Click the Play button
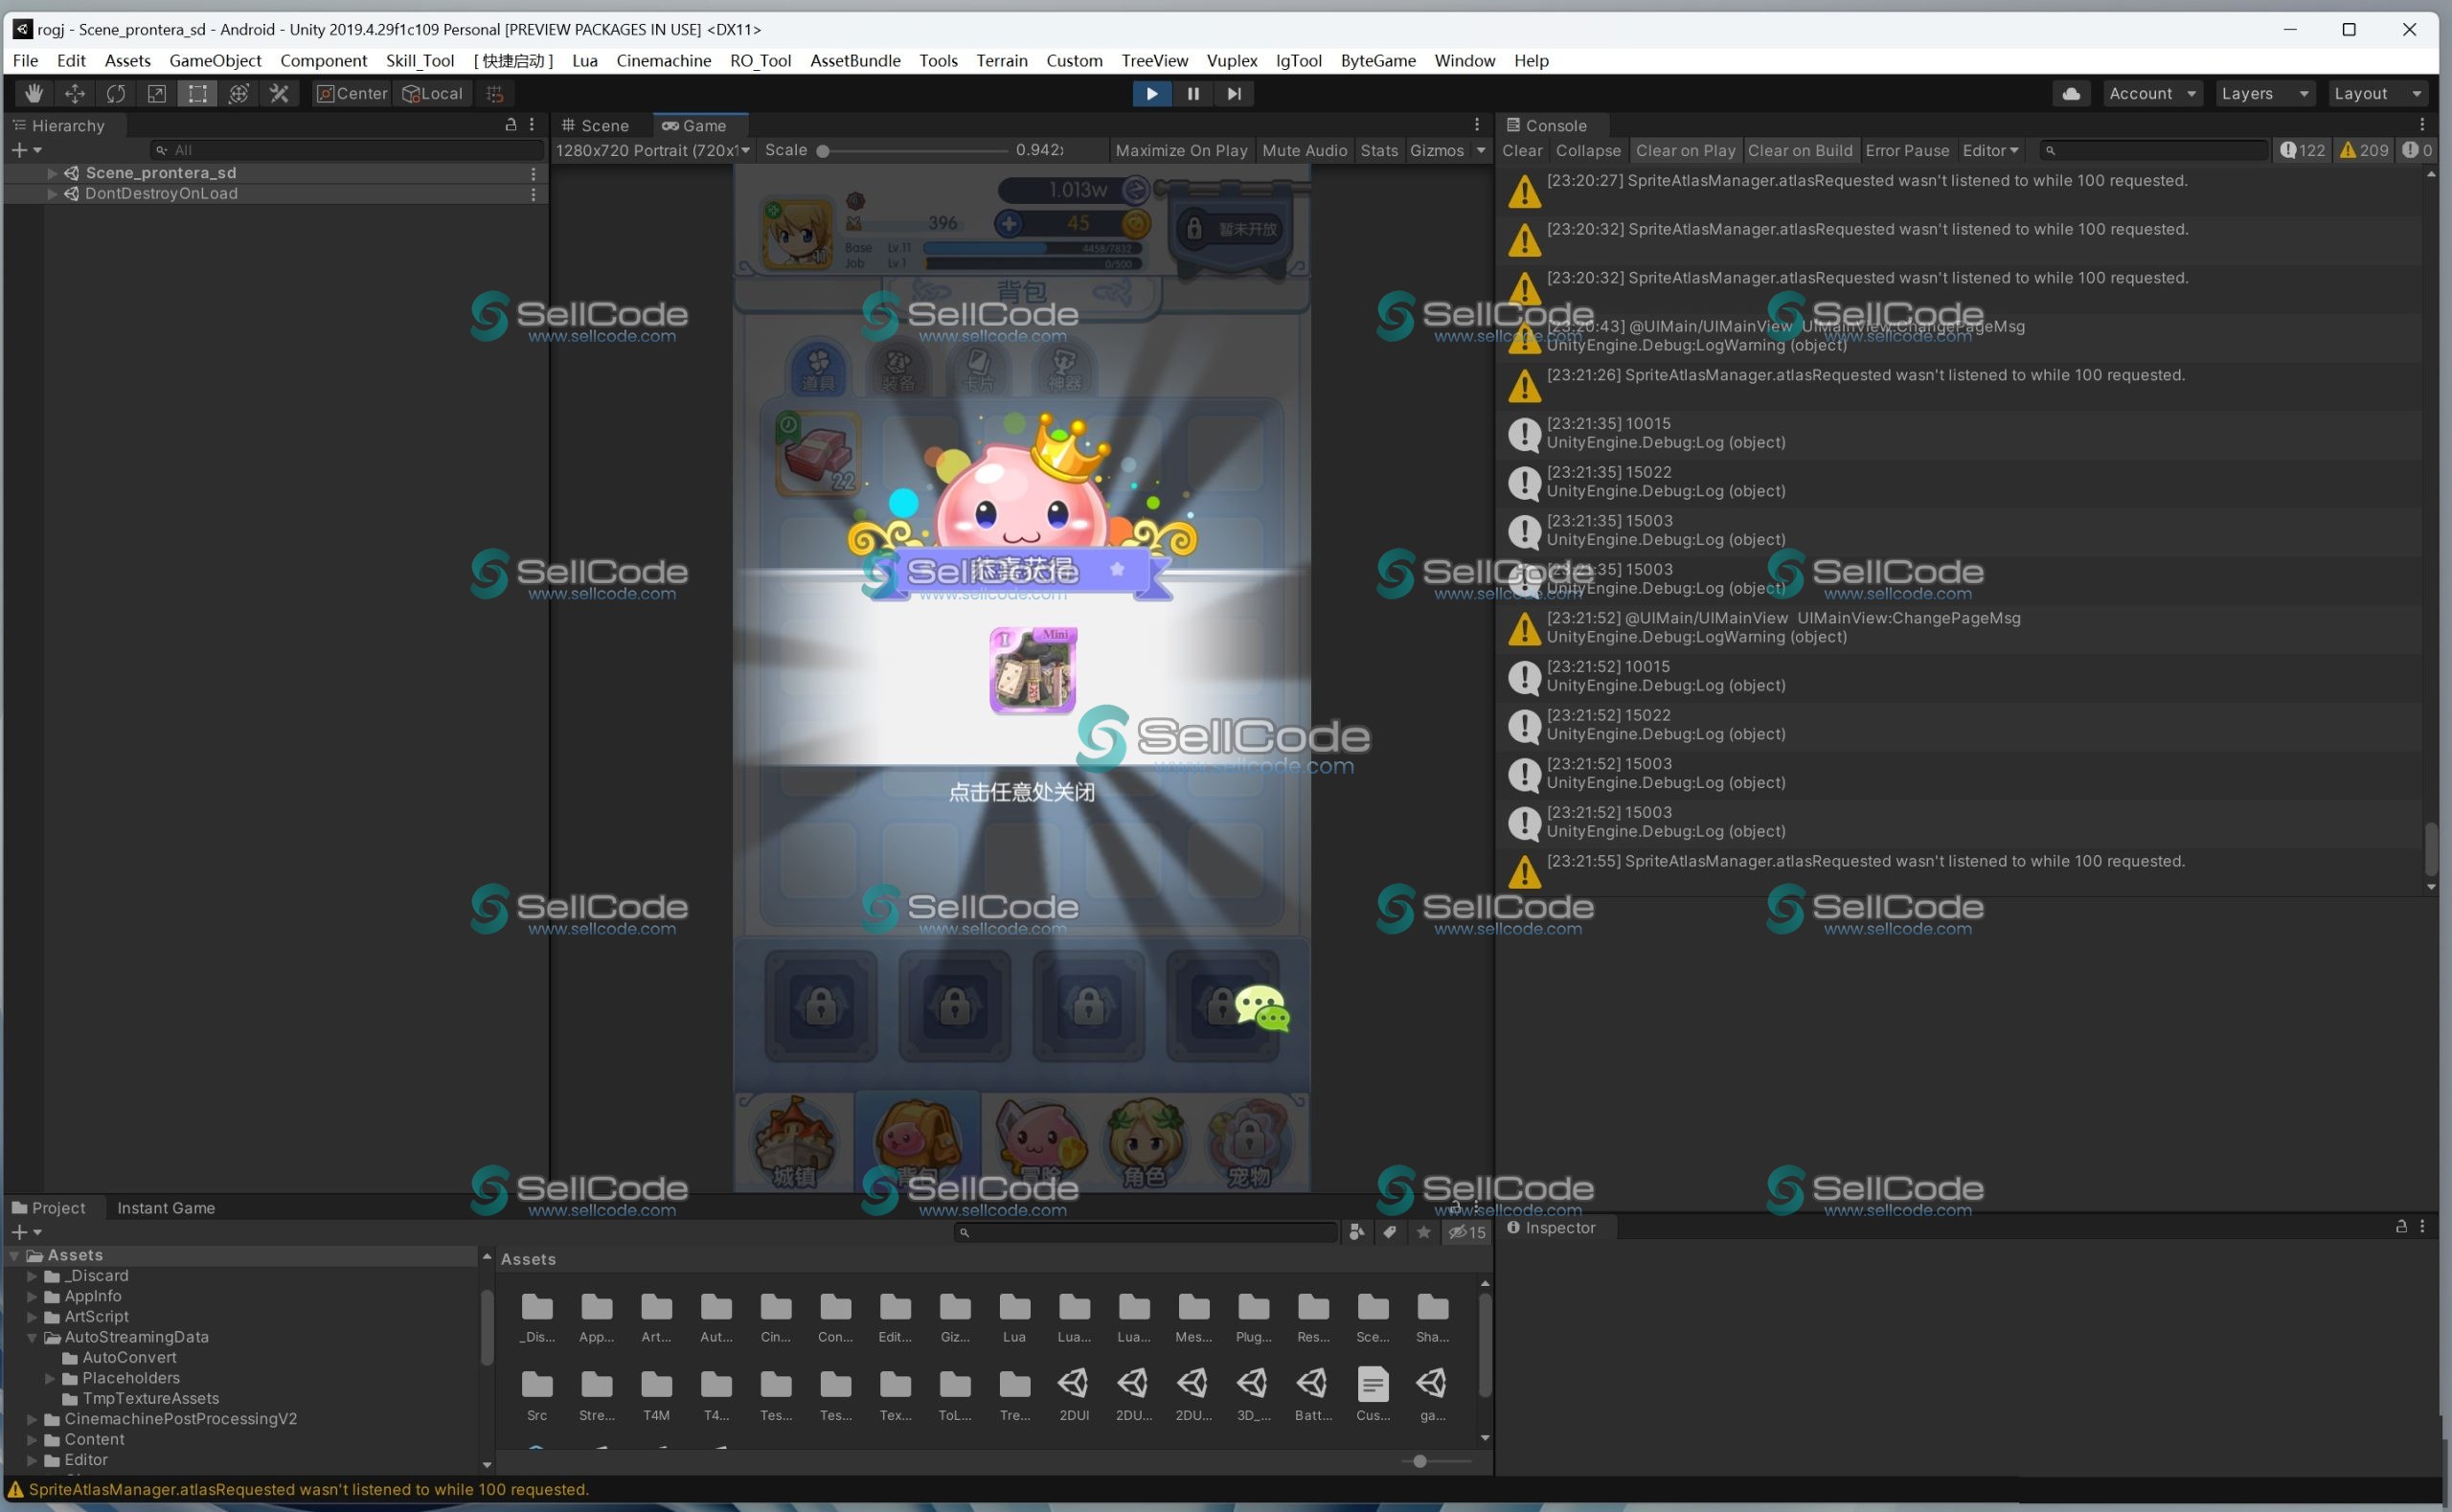The height and width of the screenshot is (1512, 2452). [1152, 93]
